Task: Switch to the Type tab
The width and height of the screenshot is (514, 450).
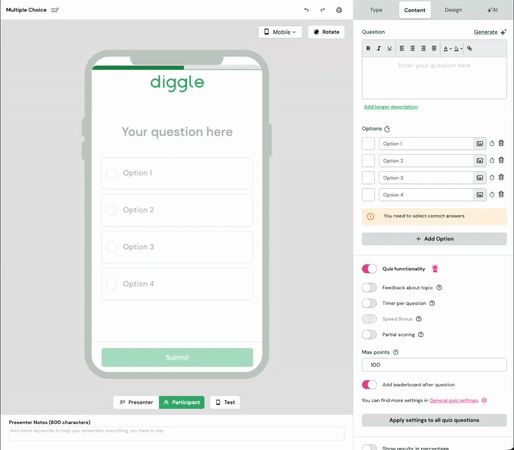Action: pos(376,10)
